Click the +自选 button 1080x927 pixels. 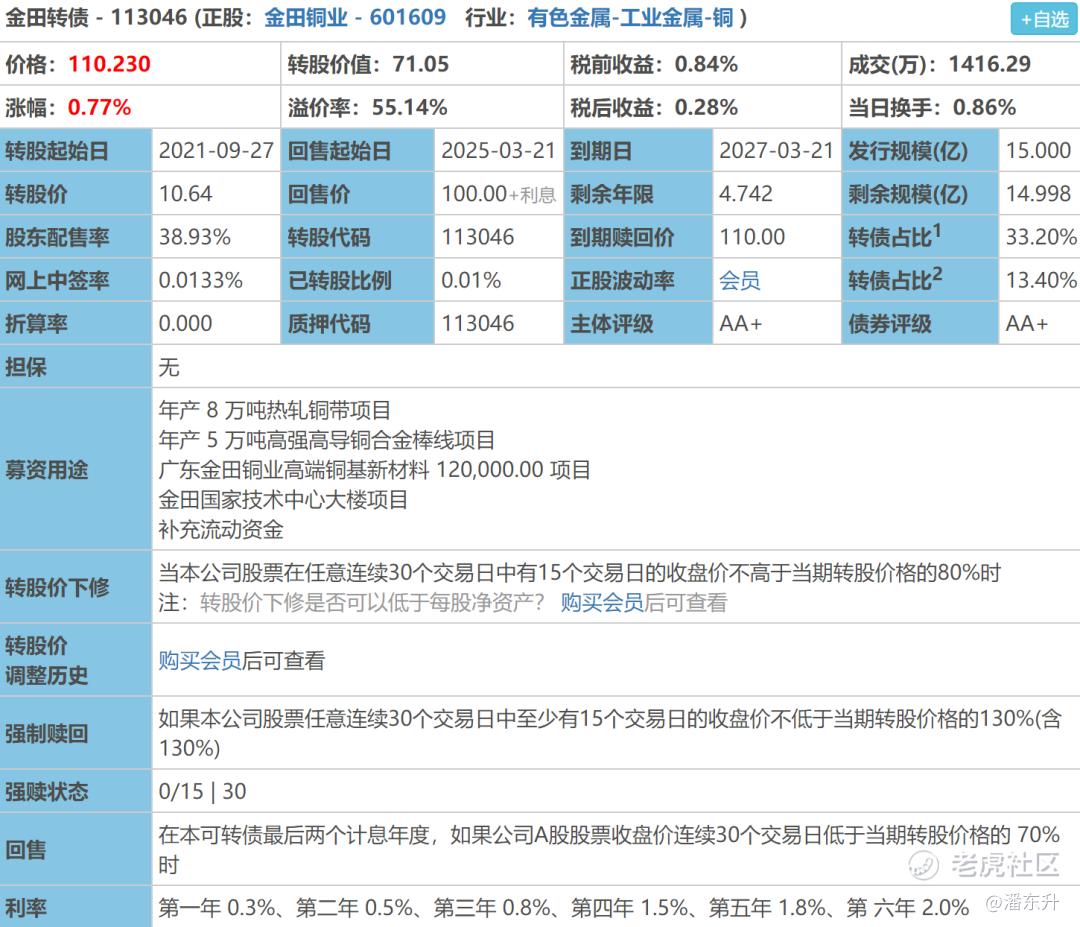[x=1043, y=19]
